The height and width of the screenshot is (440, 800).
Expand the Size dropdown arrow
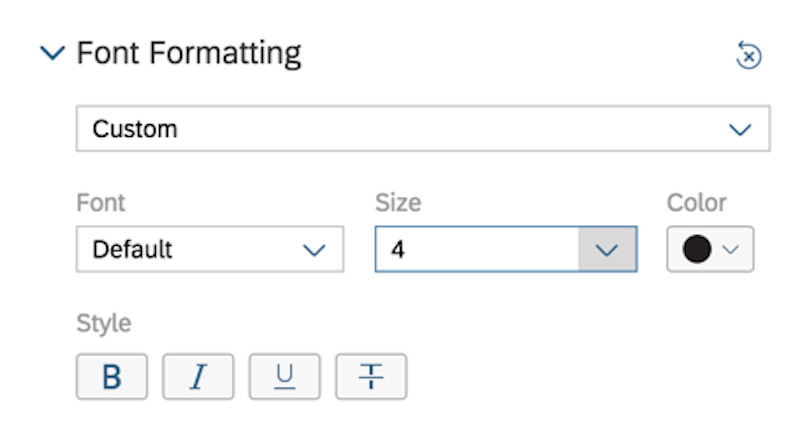(607, 249)
